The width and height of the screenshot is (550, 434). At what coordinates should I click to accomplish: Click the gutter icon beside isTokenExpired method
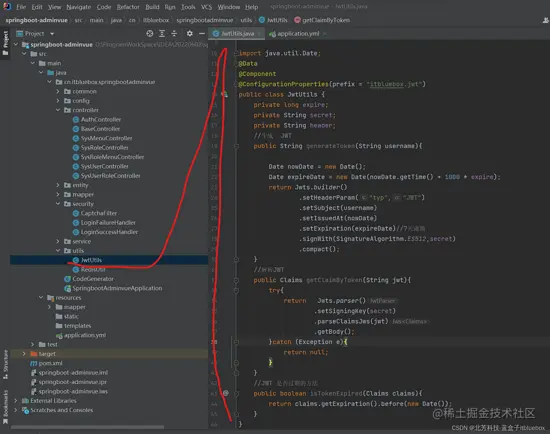[x=226, y=393]
